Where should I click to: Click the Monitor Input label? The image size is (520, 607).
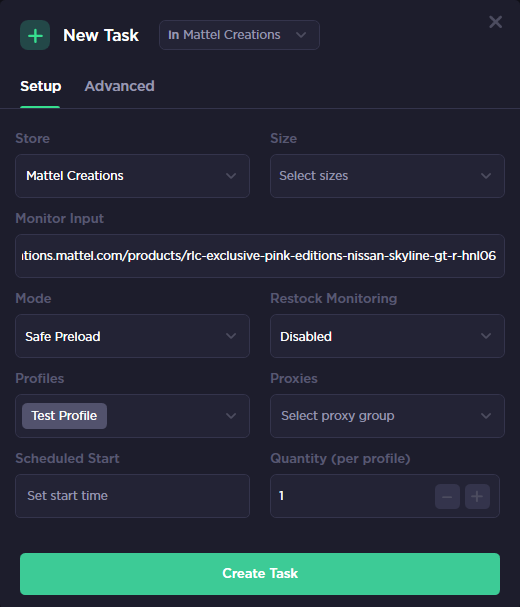60,218
